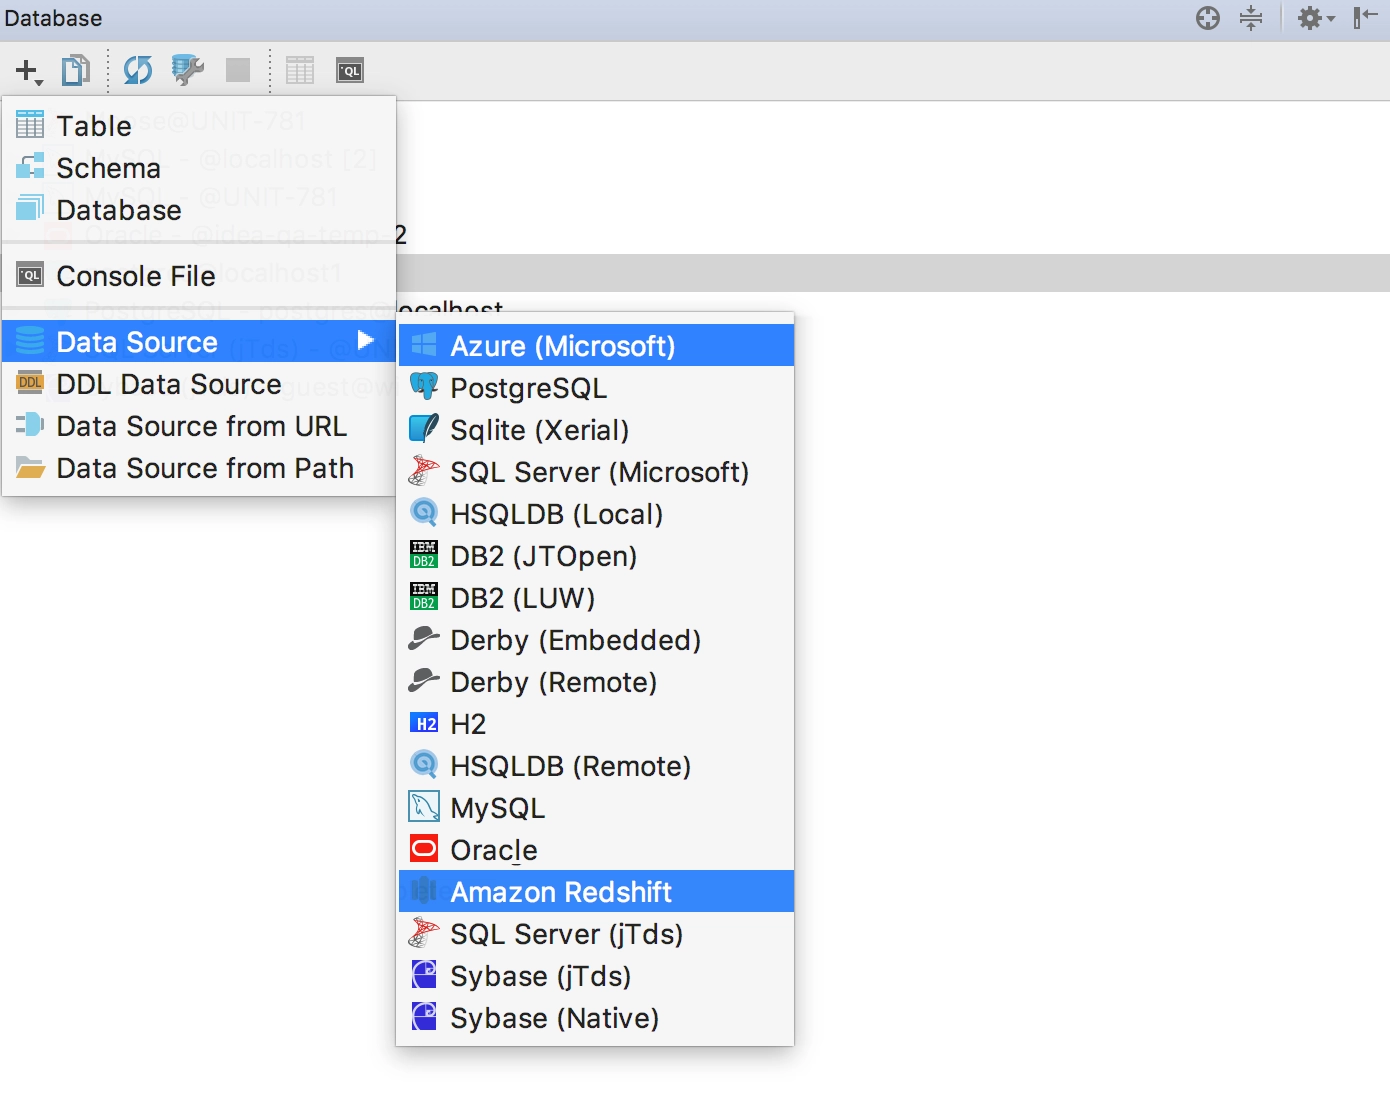Choose Data Source from Path
Screen dimensions: 1390x1095
pyautogui.click(x=199, y=468)
